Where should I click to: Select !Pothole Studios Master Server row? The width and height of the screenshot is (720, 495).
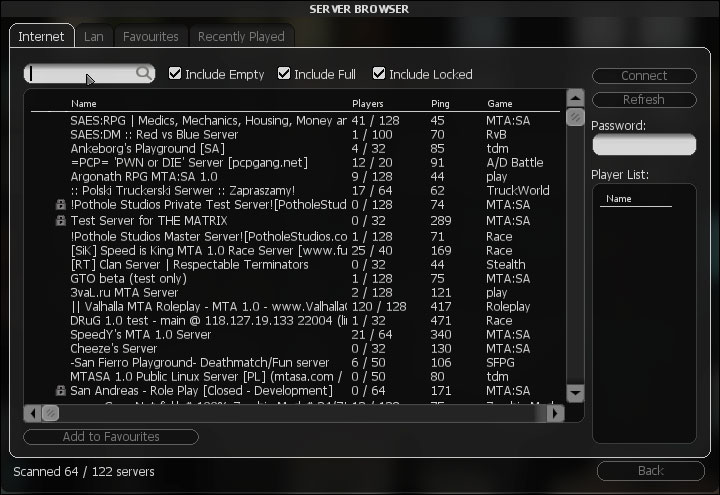point(295,237)
